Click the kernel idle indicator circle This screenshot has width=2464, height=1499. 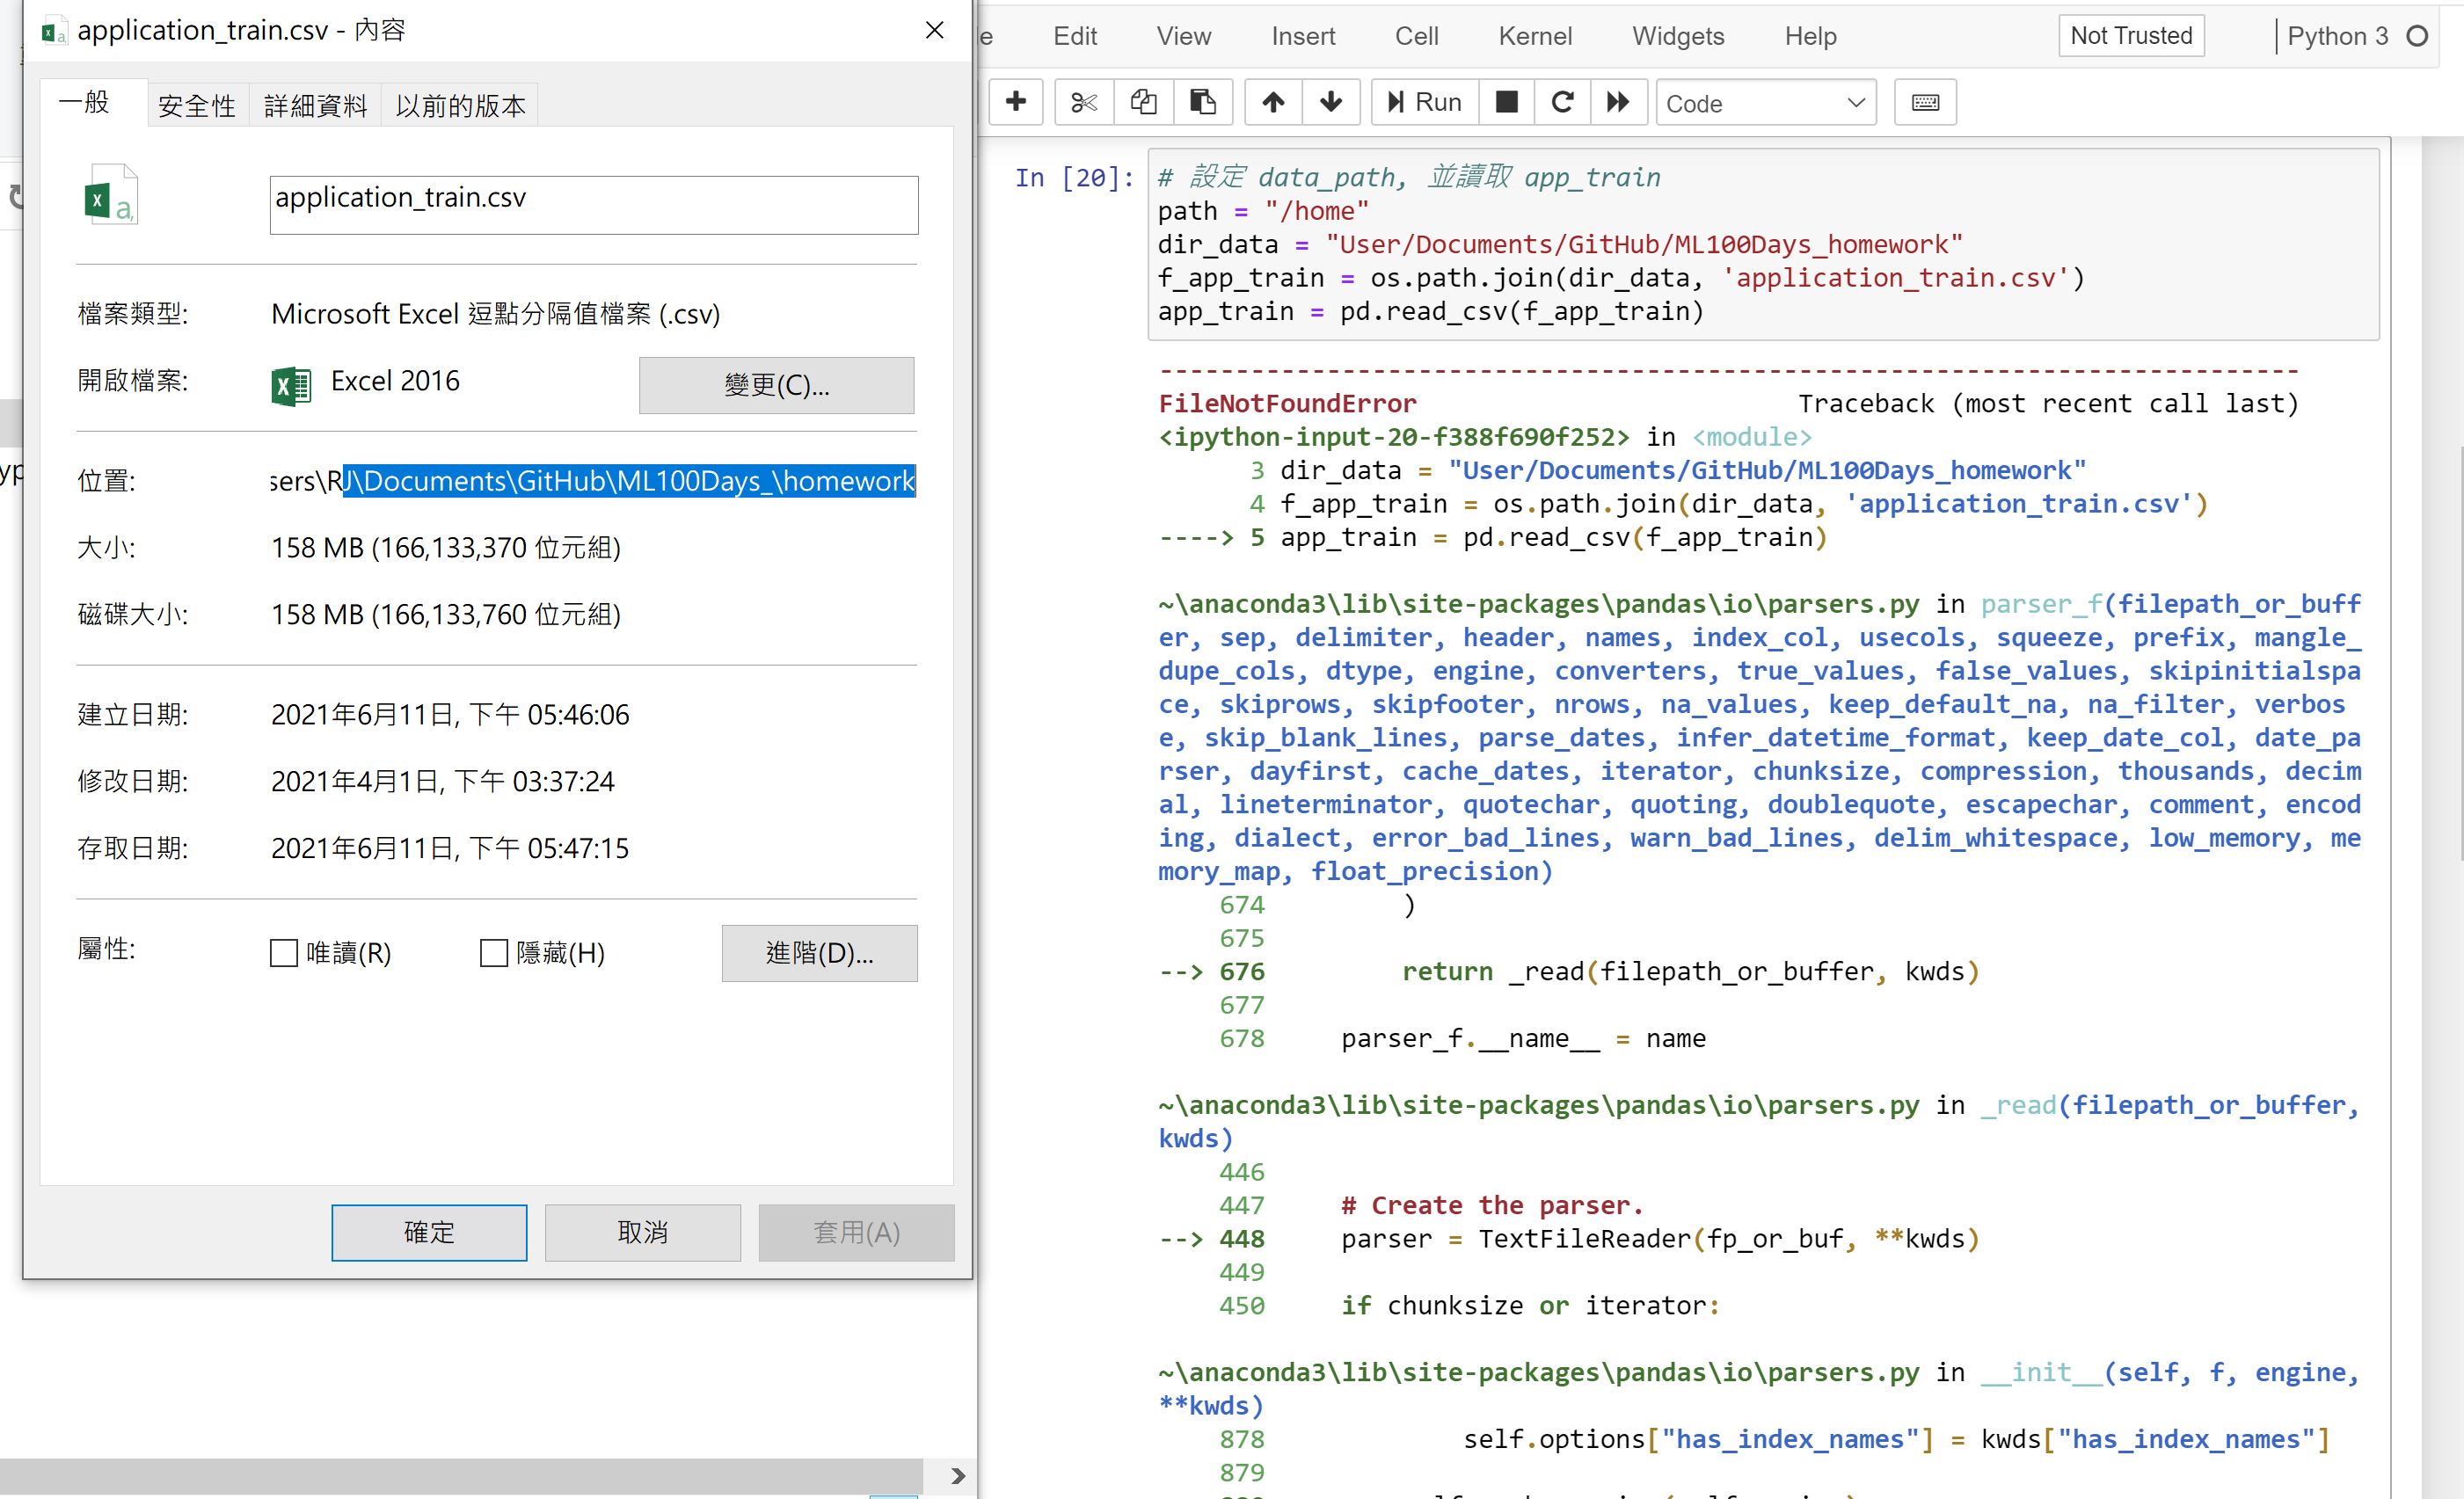coord(2417,37)
